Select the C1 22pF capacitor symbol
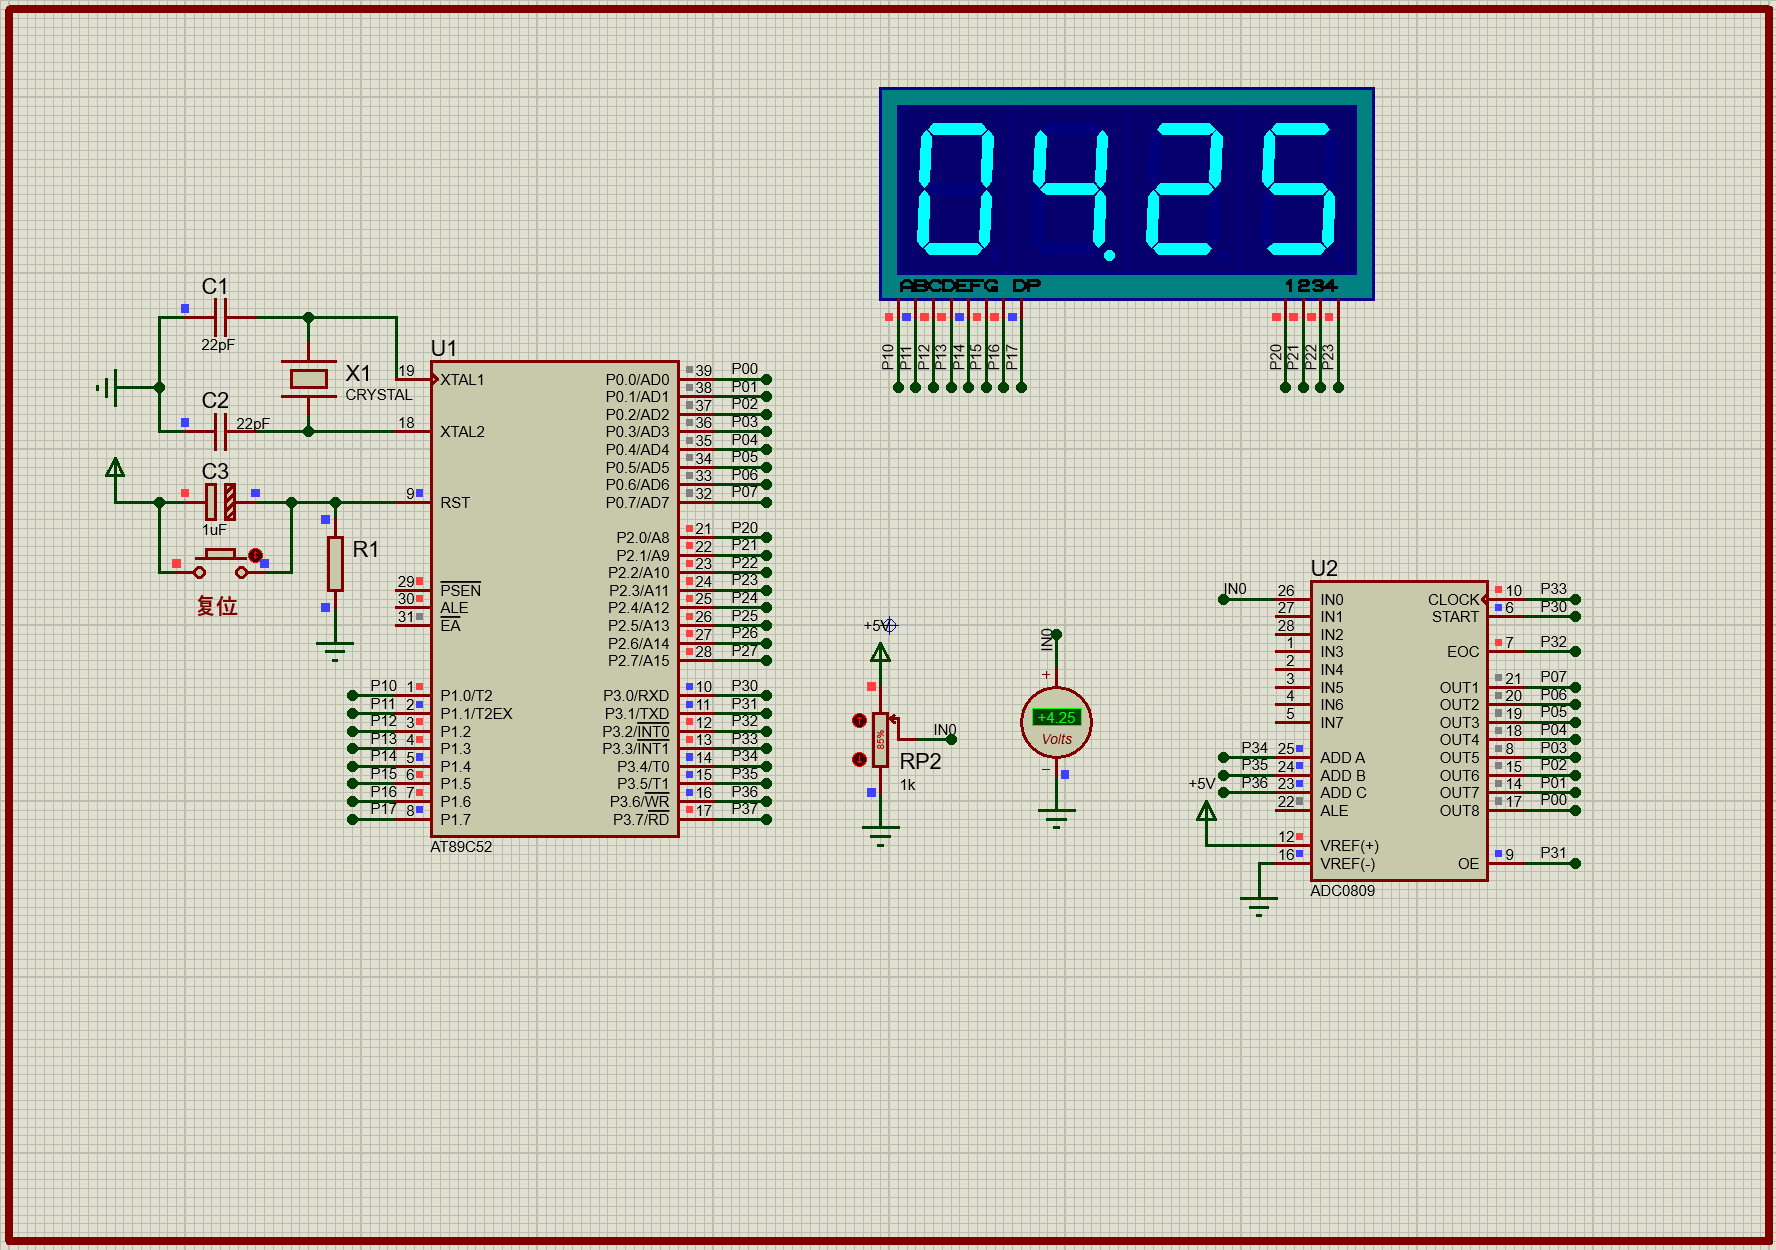The width and height of the screenshot is (1776, 1250). coord(221,317)
